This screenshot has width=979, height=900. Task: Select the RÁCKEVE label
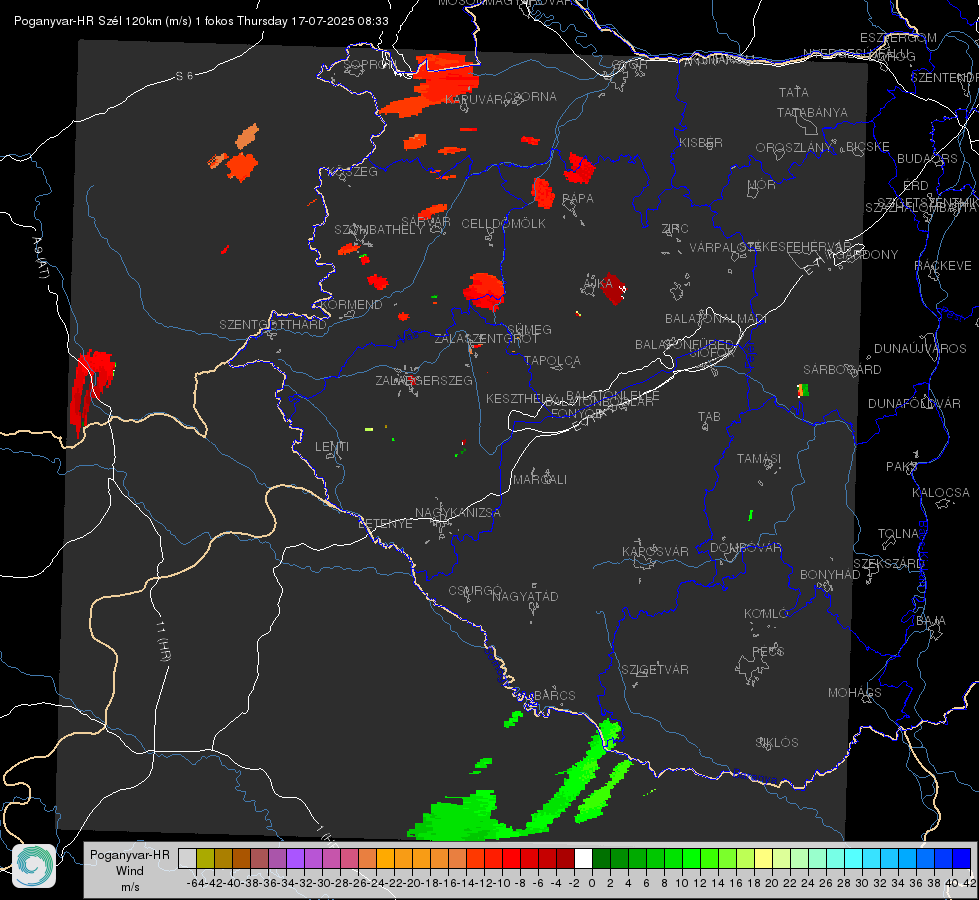[943, 265]
